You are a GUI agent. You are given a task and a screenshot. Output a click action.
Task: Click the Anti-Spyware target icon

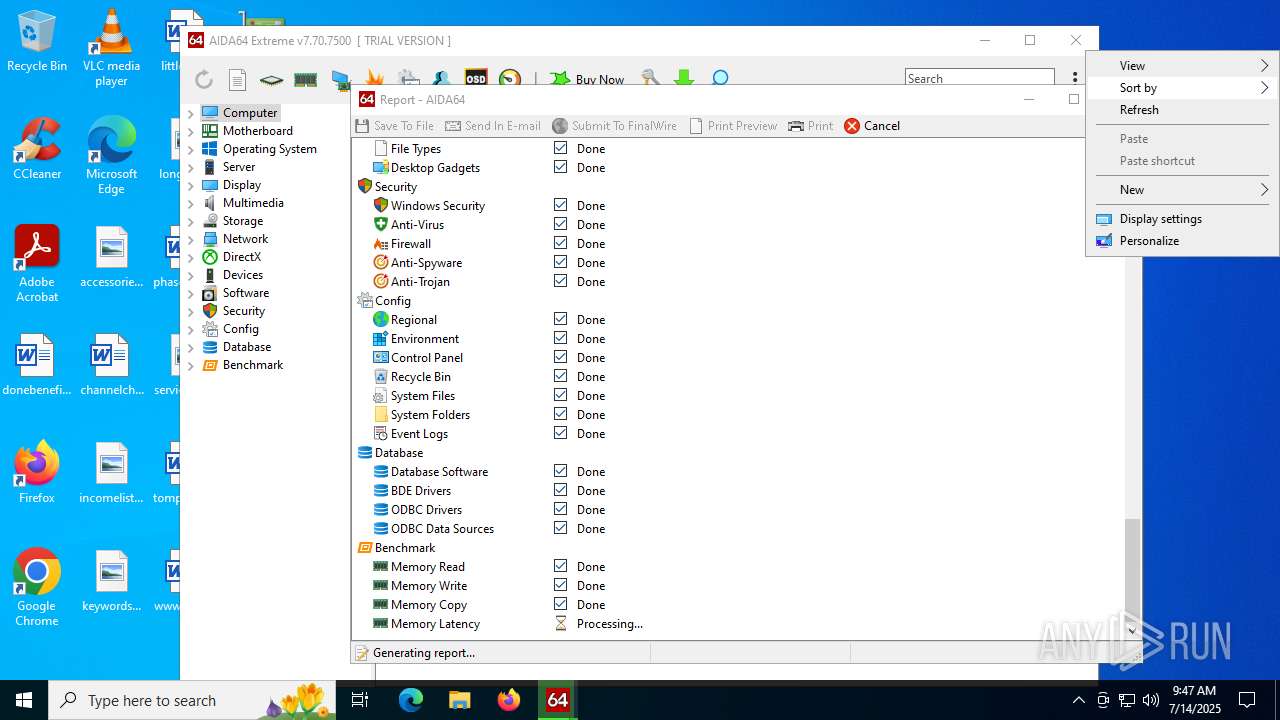(x=380, y=262)
